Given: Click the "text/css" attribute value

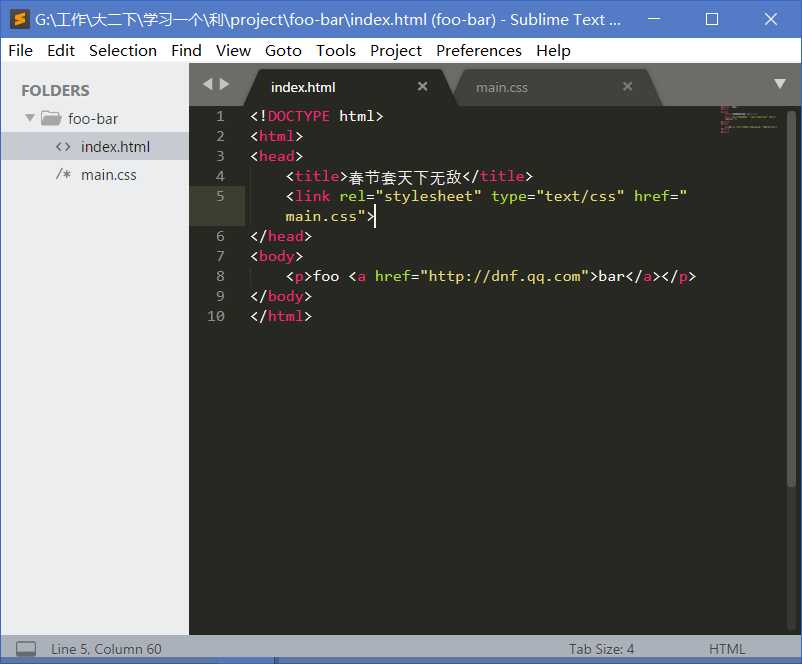Looking at the screenshot, I should pos(580,196).
